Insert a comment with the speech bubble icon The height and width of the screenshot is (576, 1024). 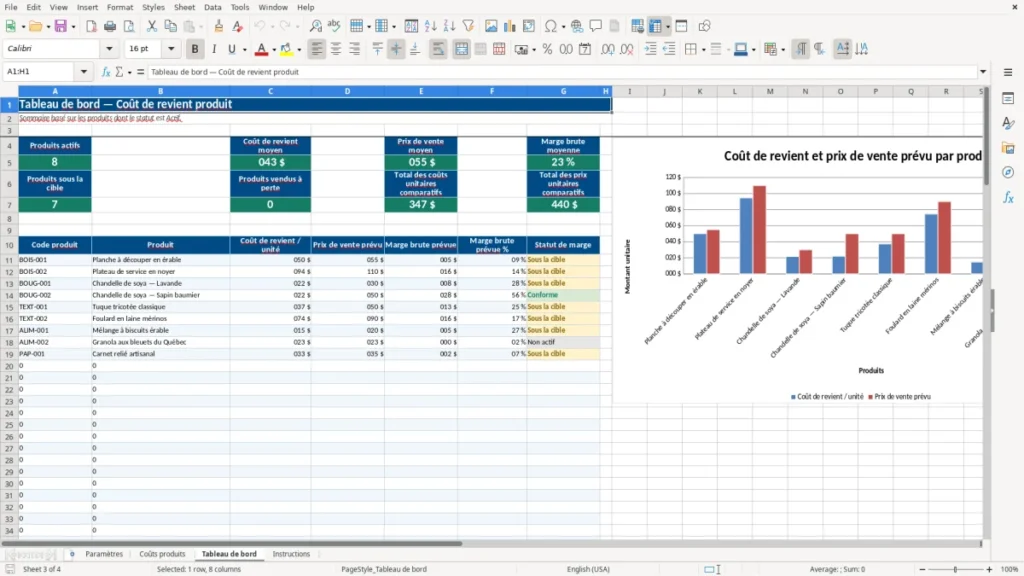596,26
